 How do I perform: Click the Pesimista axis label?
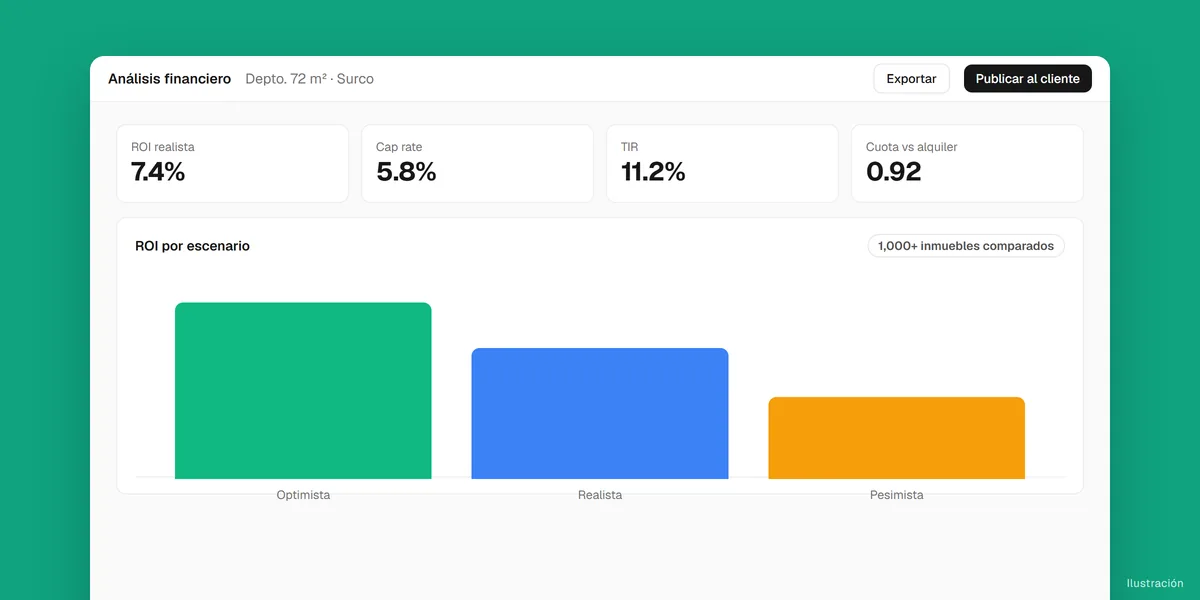[x=897, y=495]
